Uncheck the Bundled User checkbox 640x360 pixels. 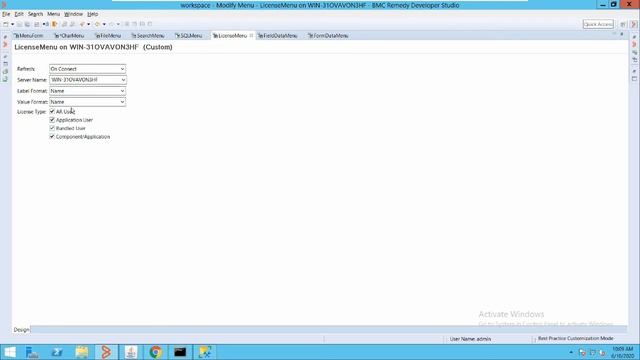(52, 128)
